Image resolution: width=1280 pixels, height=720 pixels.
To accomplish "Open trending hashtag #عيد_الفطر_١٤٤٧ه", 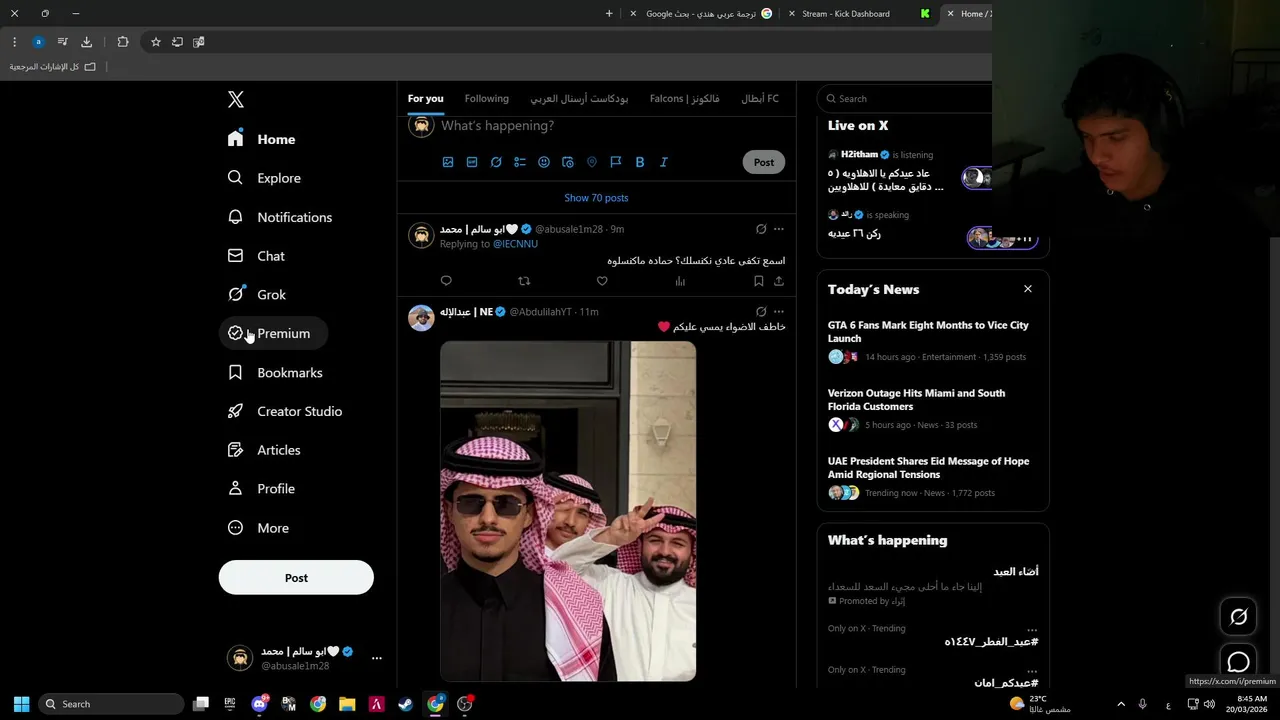I will (x=991, y=642).
